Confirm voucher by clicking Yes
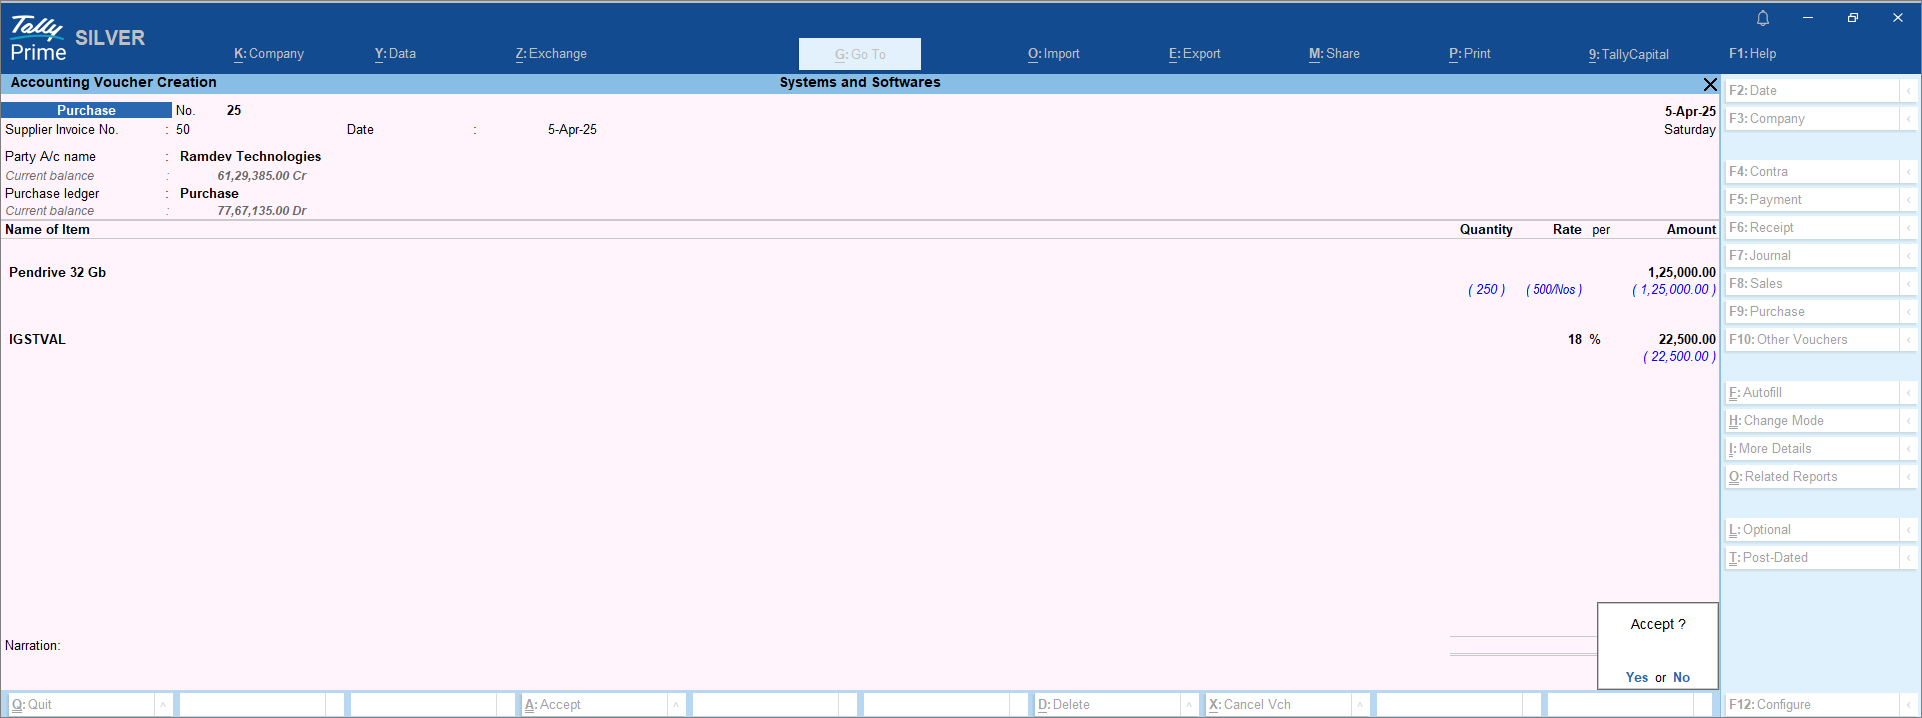Screen dimensions: 1922x718 tap(1636, 677)
